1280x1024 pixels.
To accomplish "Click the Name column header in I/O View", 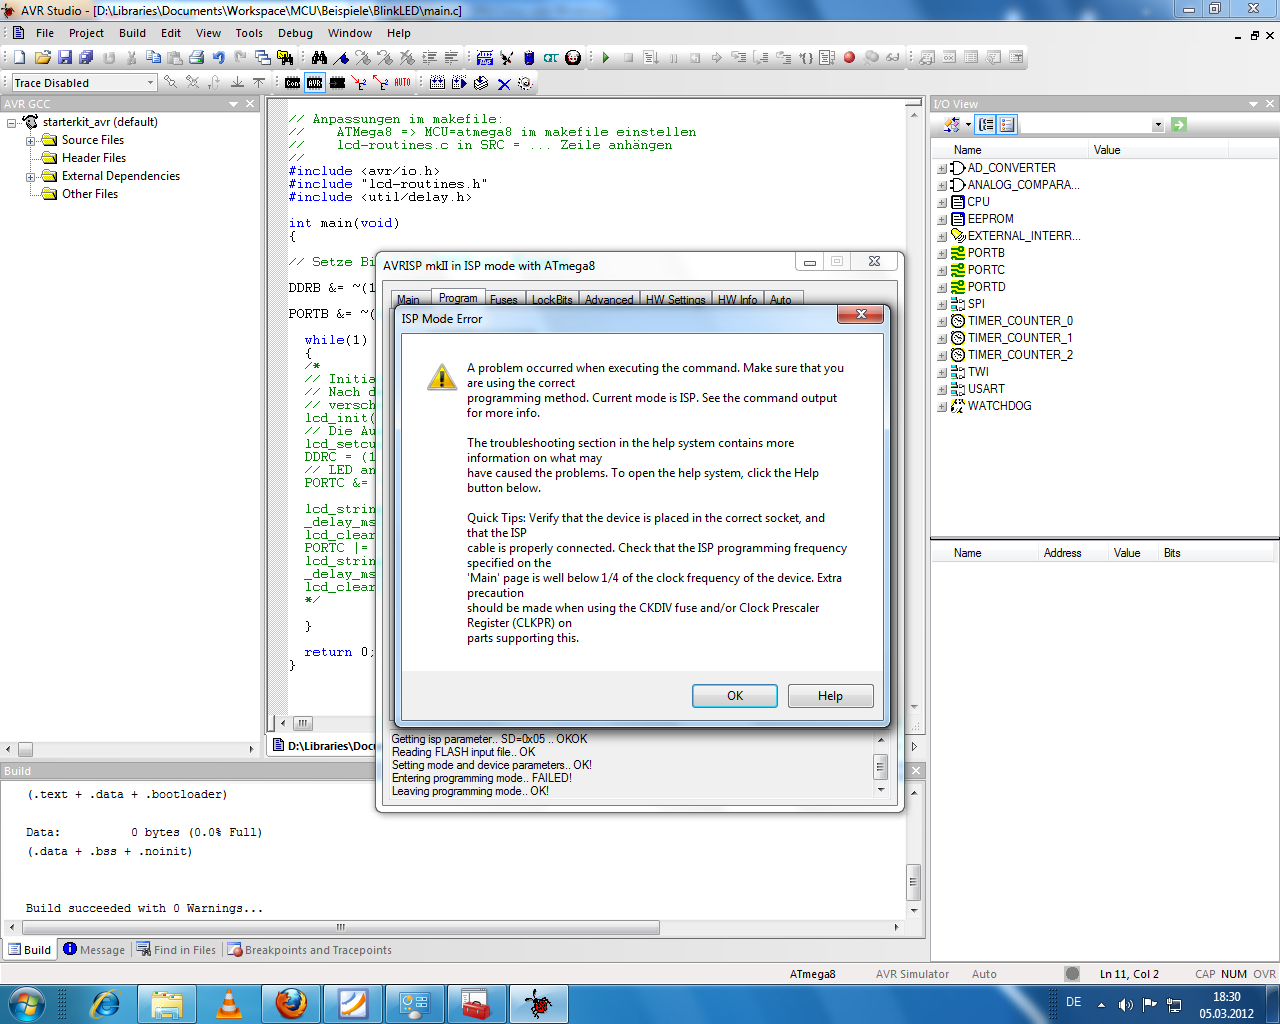I will pos(1010,150).
